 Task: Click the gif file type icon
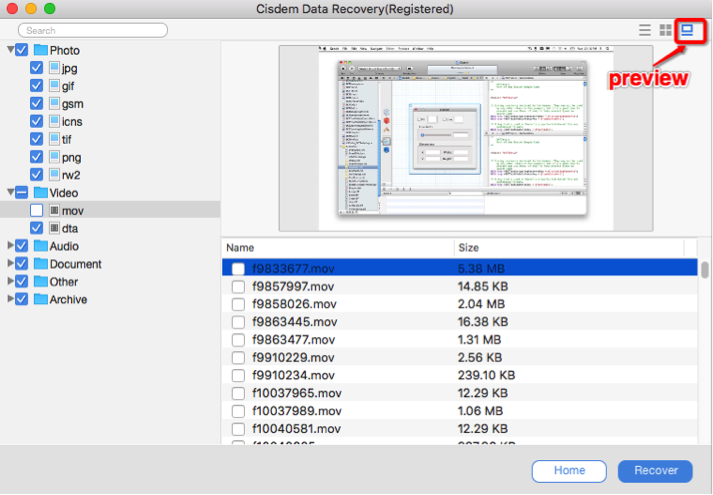click(54, 85)
